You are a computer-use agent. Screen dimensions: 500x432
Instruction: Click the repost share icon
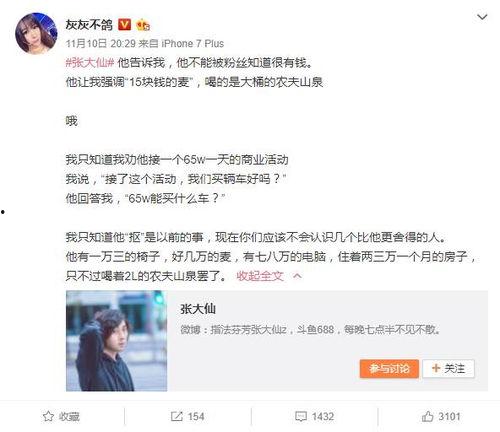177,416
